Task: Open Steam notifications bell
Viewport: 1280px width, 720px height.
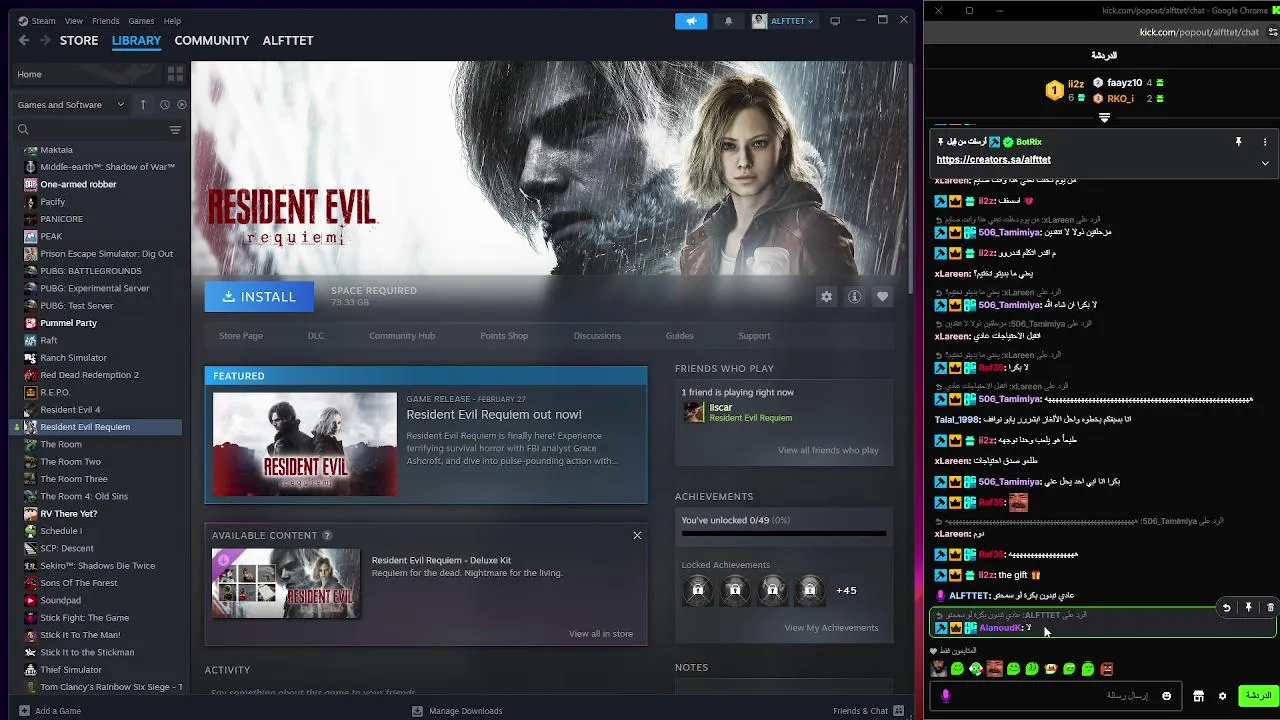Action: (x=728, y=20)
